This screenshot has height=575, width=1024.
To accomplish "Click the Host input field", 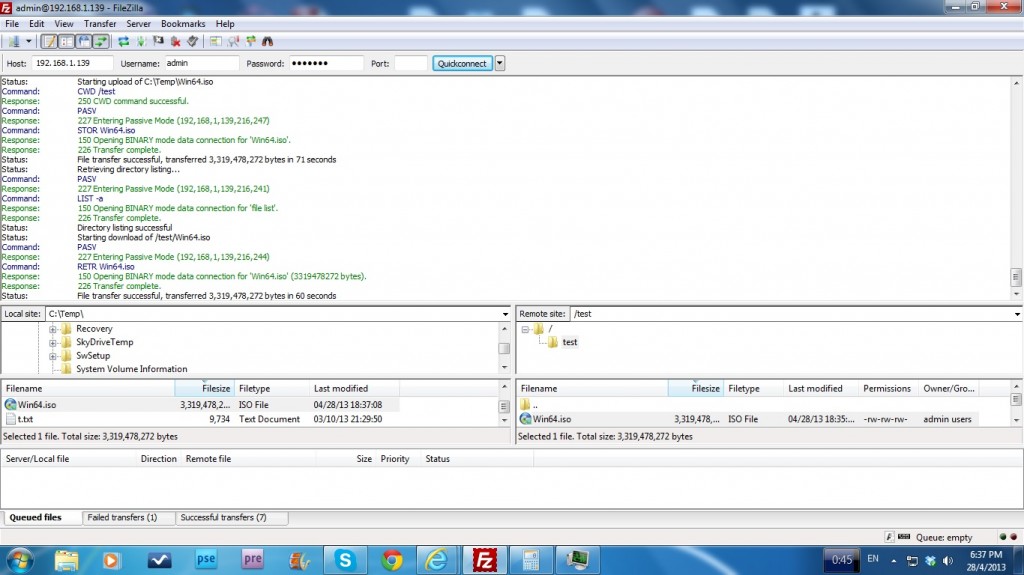I will [x=72, y=63].
